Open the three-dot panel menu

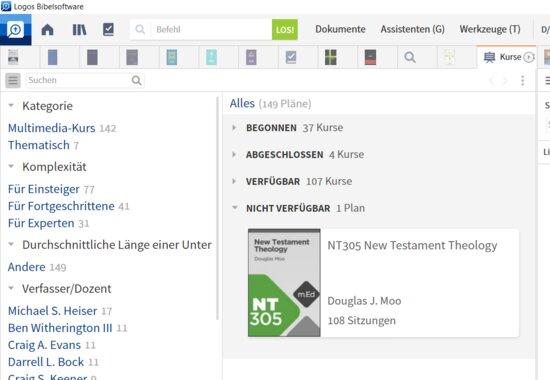click(x=523, y=80)
